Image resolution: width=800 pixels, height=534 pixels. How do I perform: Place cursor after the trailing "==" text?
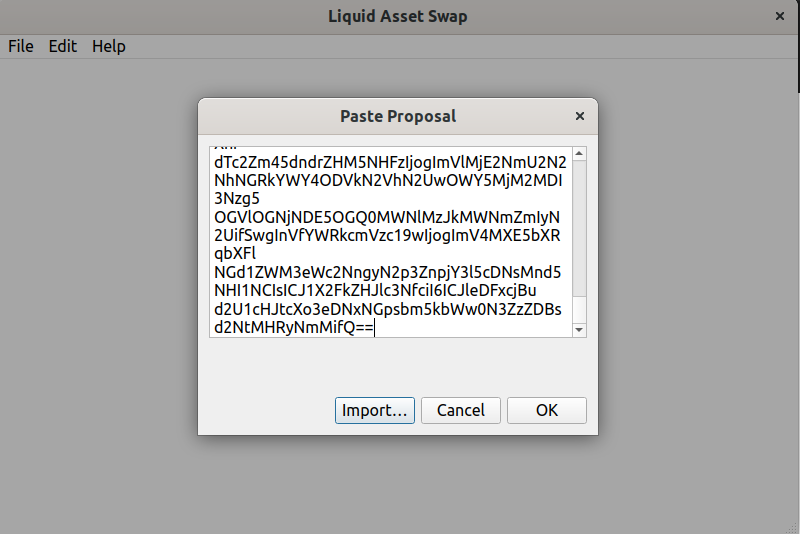tap(374, 327)
